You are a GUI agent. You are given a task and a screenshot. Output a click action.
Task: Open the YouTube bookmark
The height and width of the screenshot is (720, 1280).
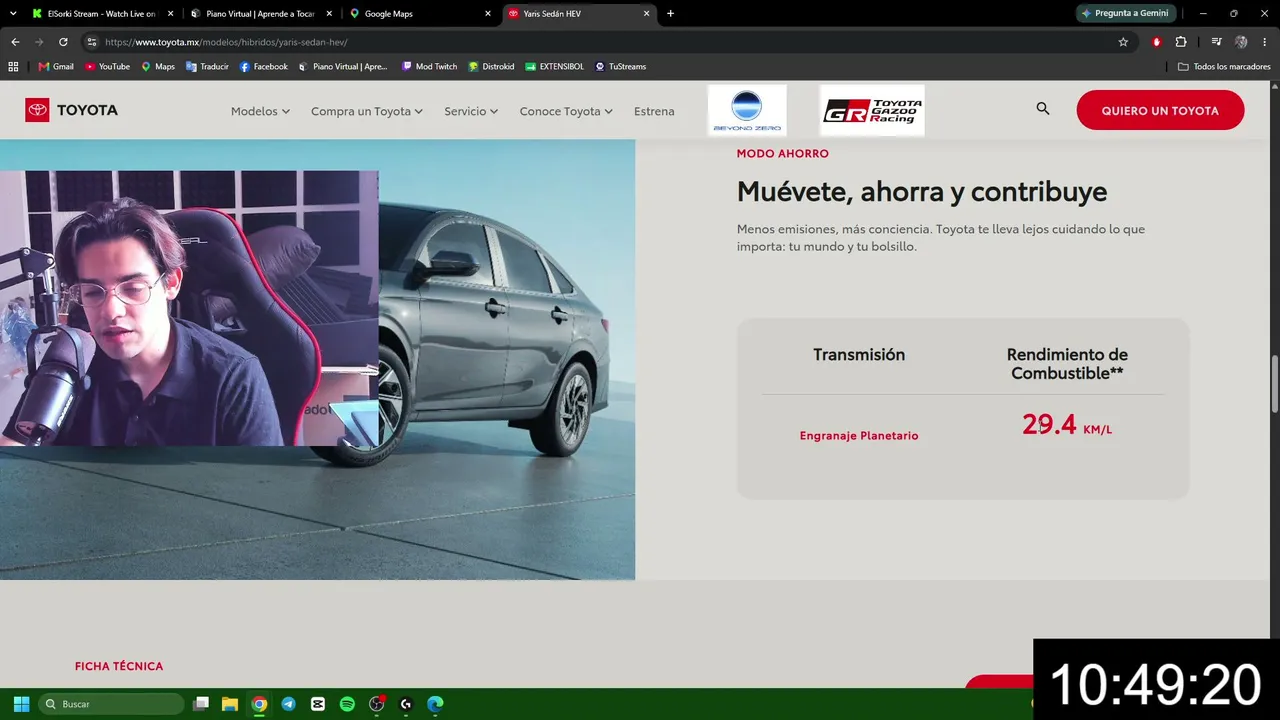click(107, 67)
